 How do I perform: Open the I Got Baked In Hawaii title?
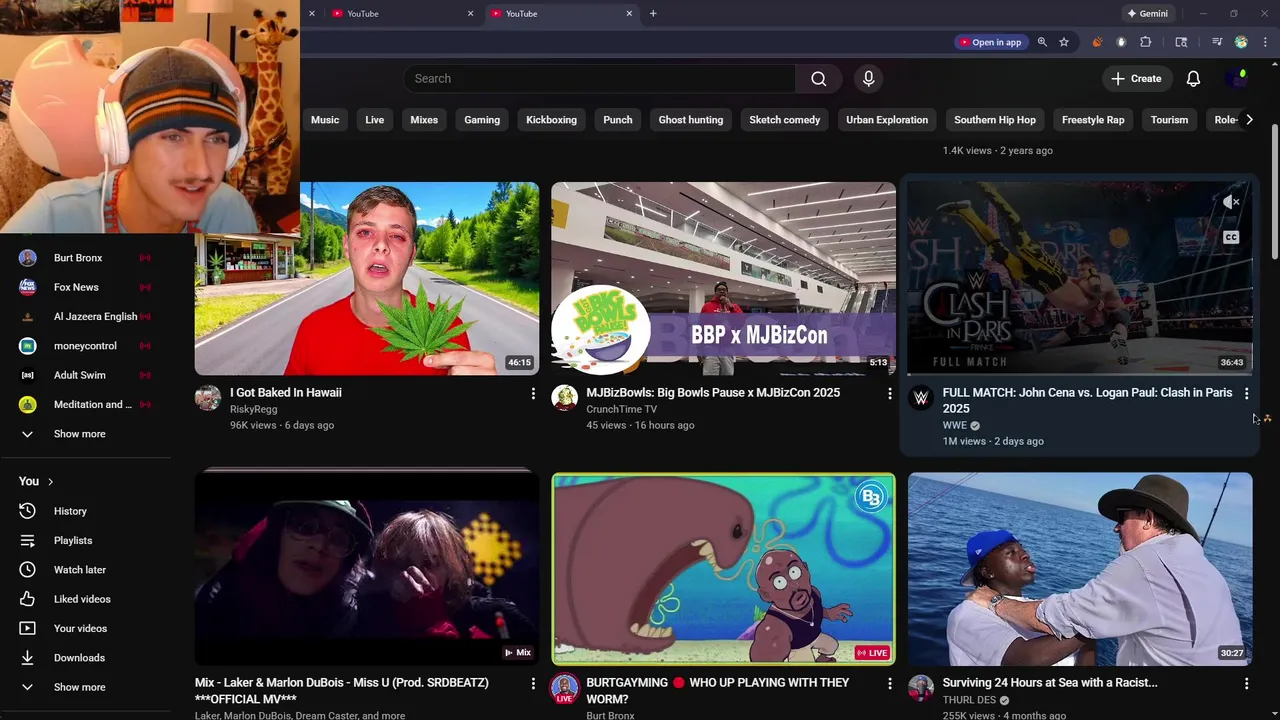(286, 393)
